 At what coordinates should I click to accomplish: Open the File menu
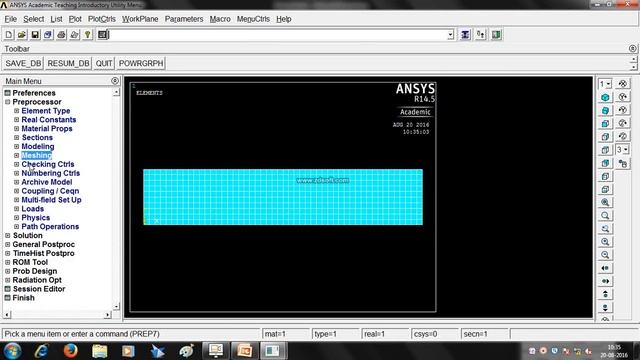[x=11, y=19]
